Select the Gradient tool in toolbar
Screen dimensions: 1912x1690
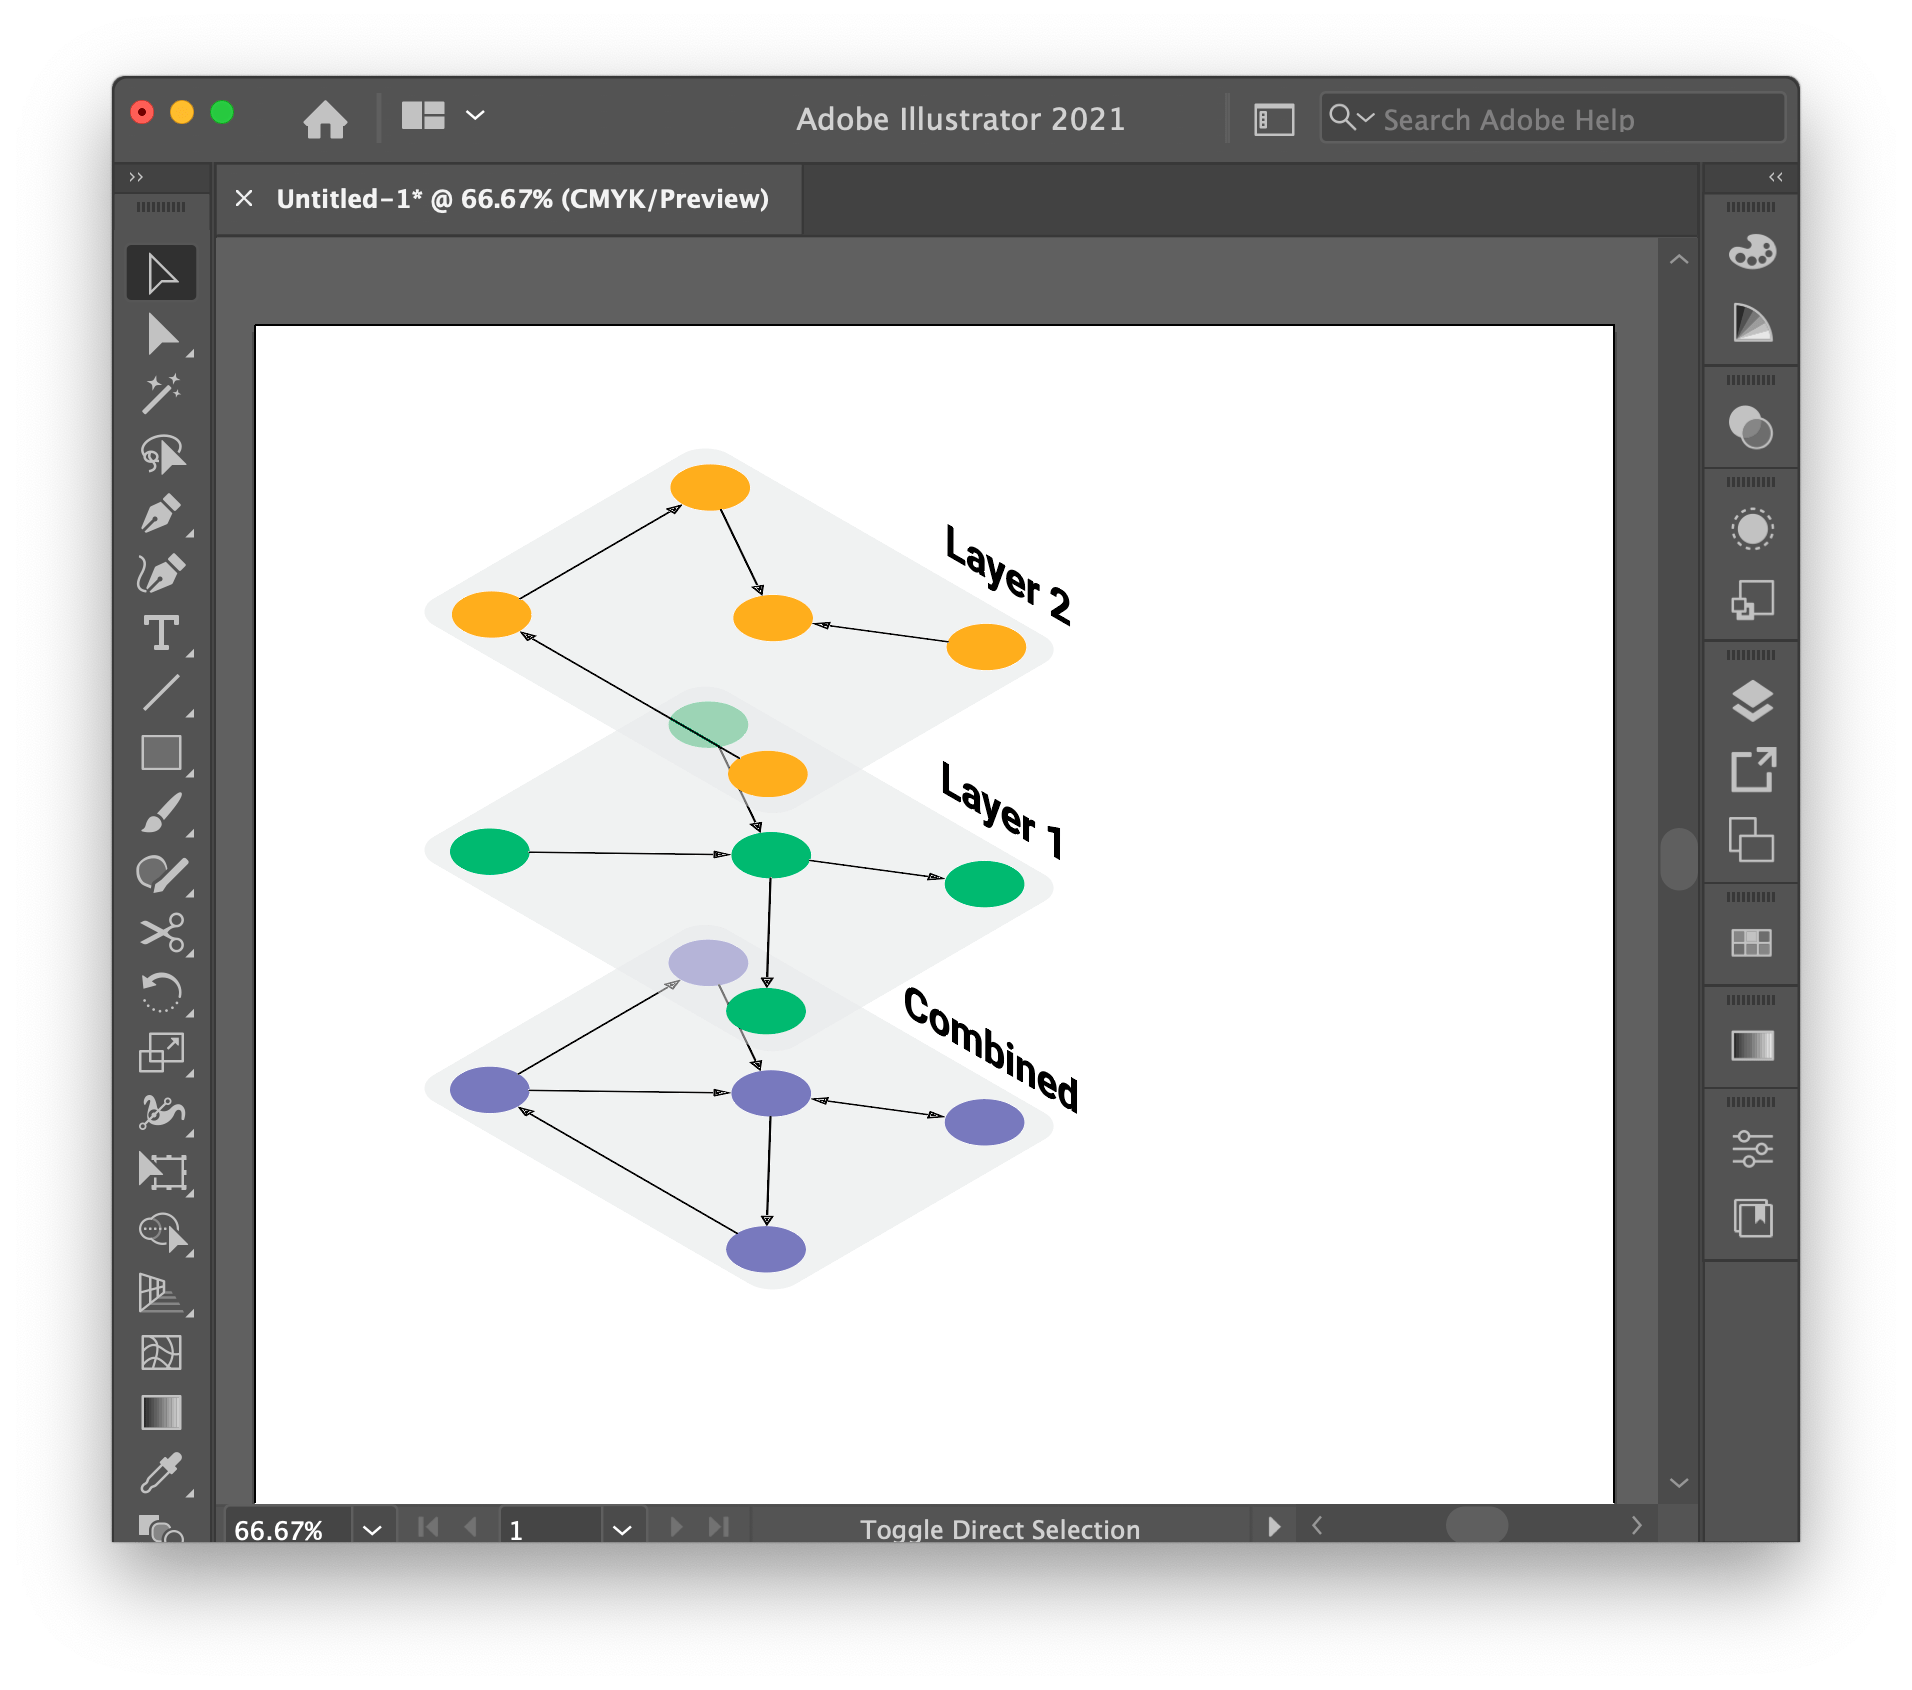pos(161,1412)
